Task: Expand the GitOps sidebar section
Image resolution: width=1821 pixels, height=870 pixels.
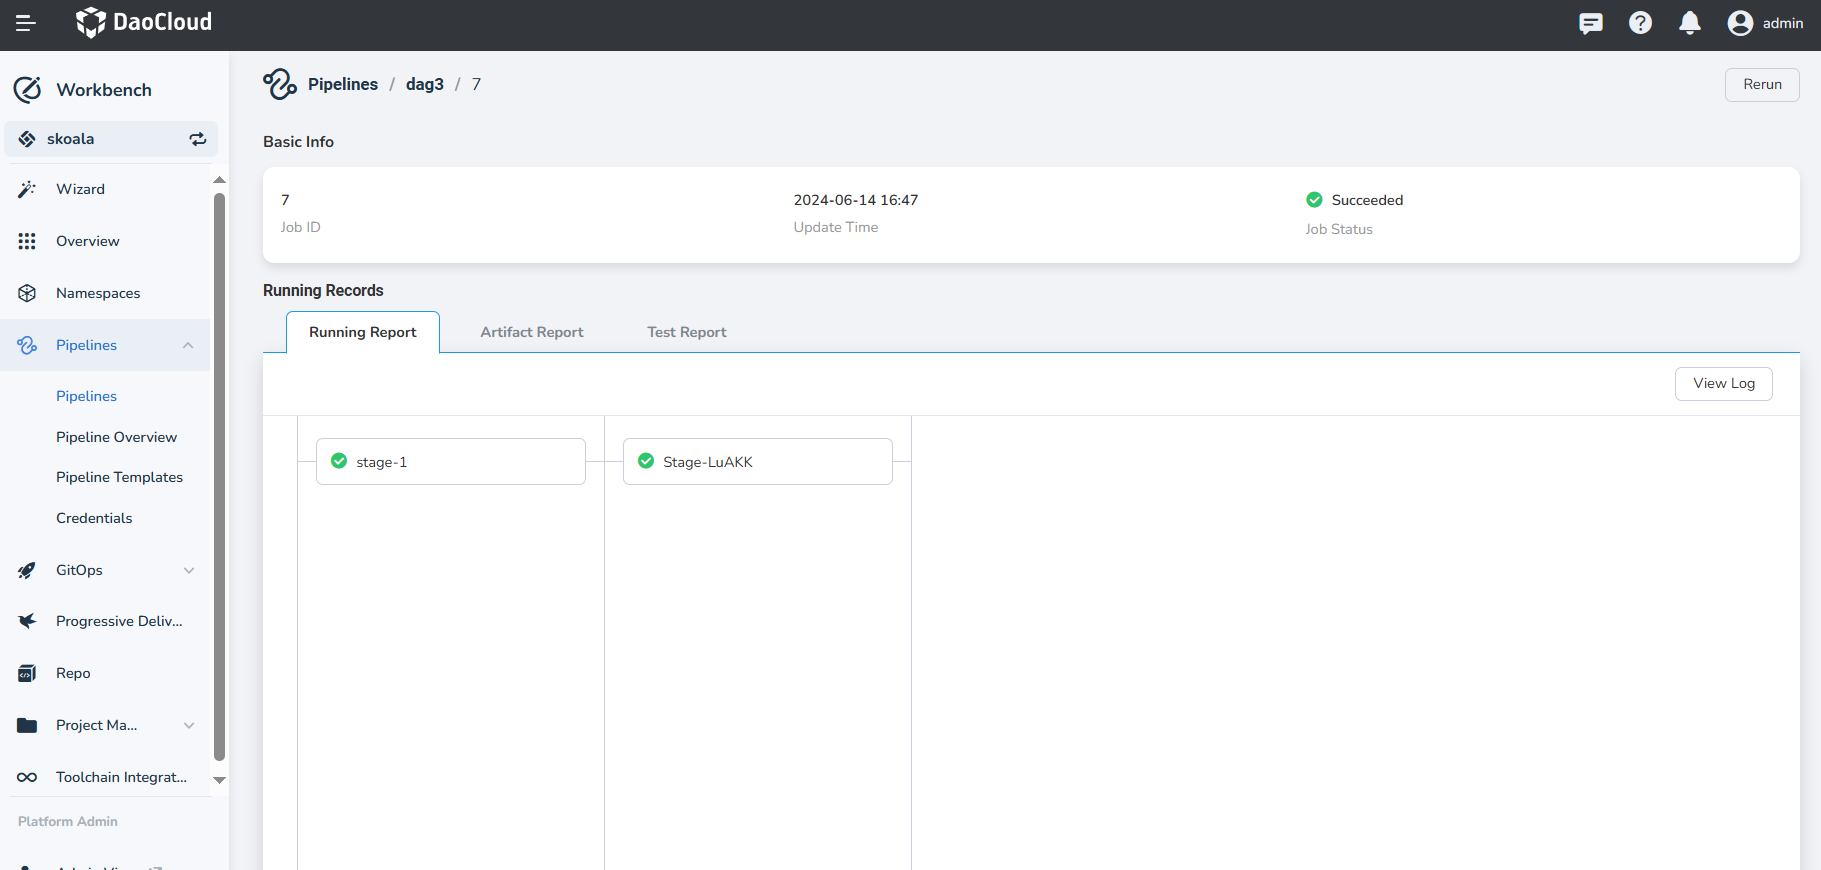Action: (188, 570)
